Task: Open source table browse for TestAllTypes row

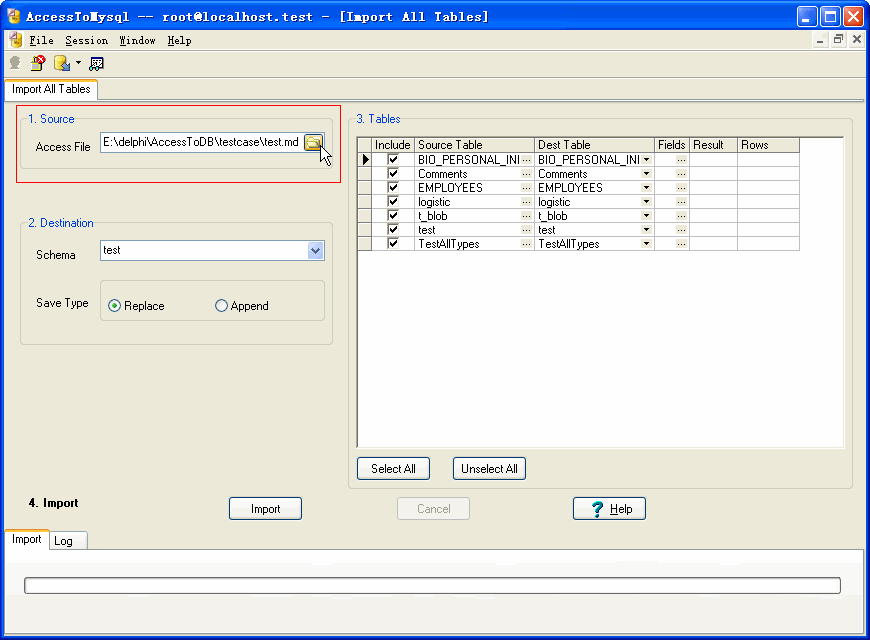Action: 526,244
